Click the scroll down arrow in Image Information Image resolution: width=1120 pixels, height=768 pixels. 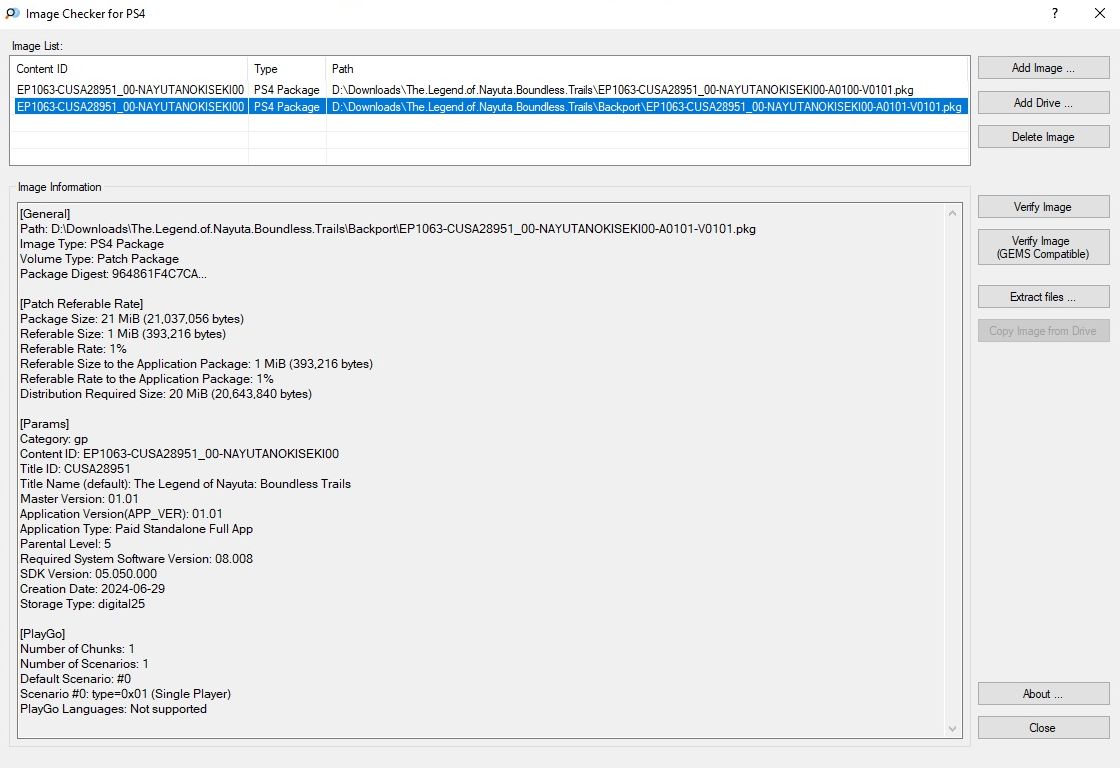[x=952, y=729]
